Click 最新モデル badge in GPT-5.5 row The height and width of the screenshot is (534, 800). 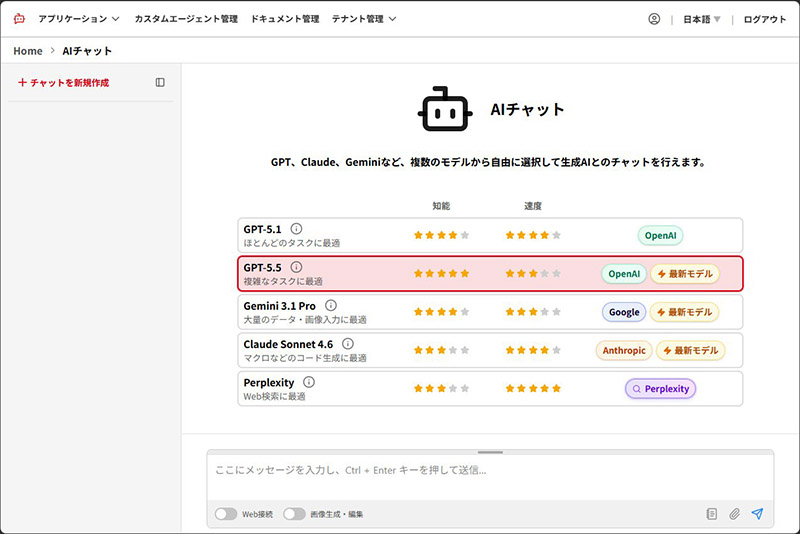pyautogui.click(x=685, y=274)
